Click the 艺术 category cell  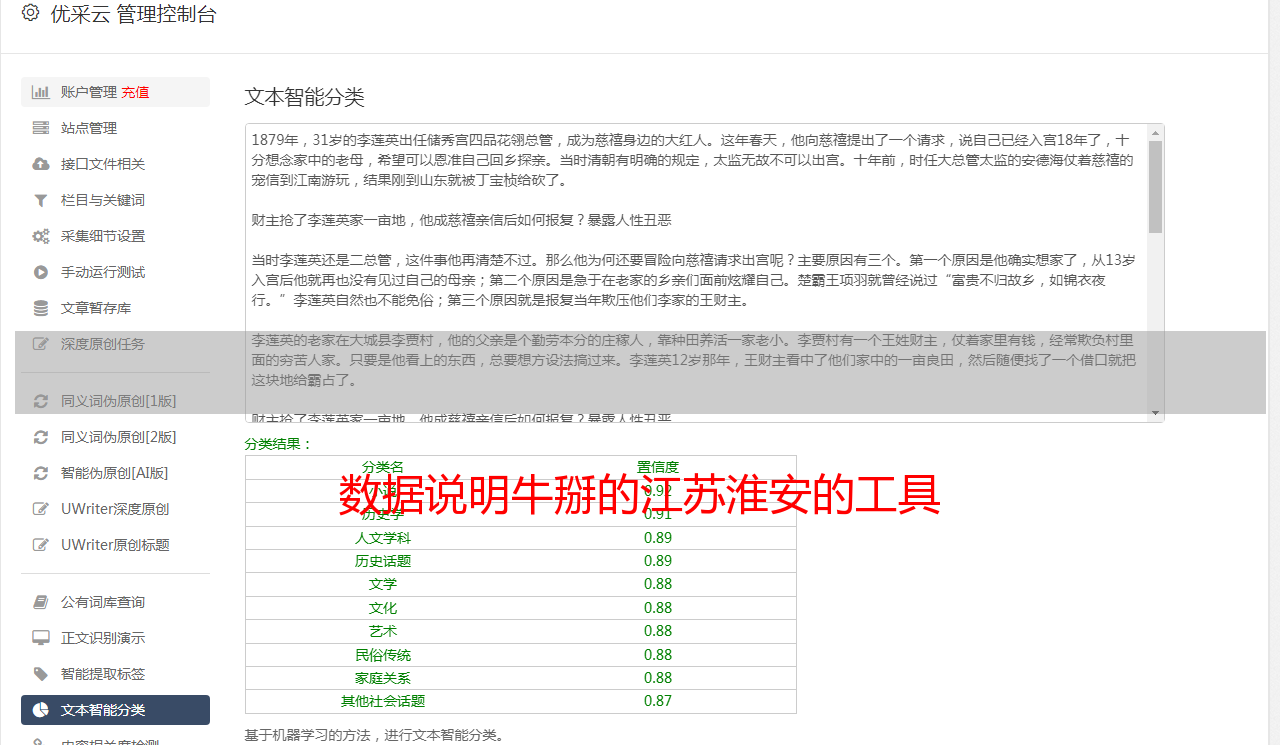click(x=383, y=631)
